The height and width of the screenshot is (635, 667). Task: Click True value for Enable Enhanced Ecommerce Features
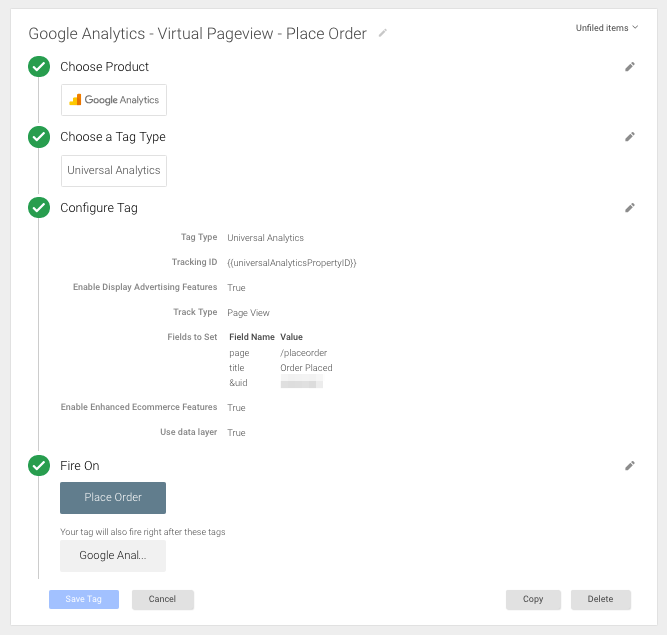coord(236,407)
